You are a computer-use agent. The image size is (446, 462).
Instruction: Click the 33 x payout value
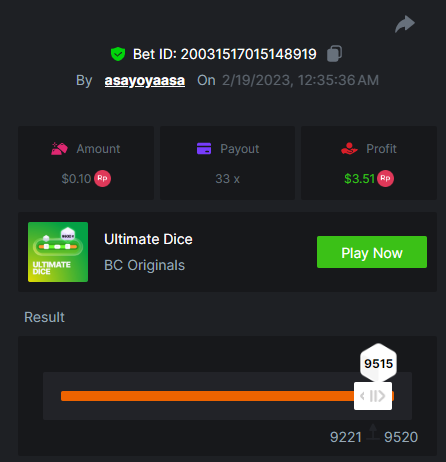(x=227, y=179)
